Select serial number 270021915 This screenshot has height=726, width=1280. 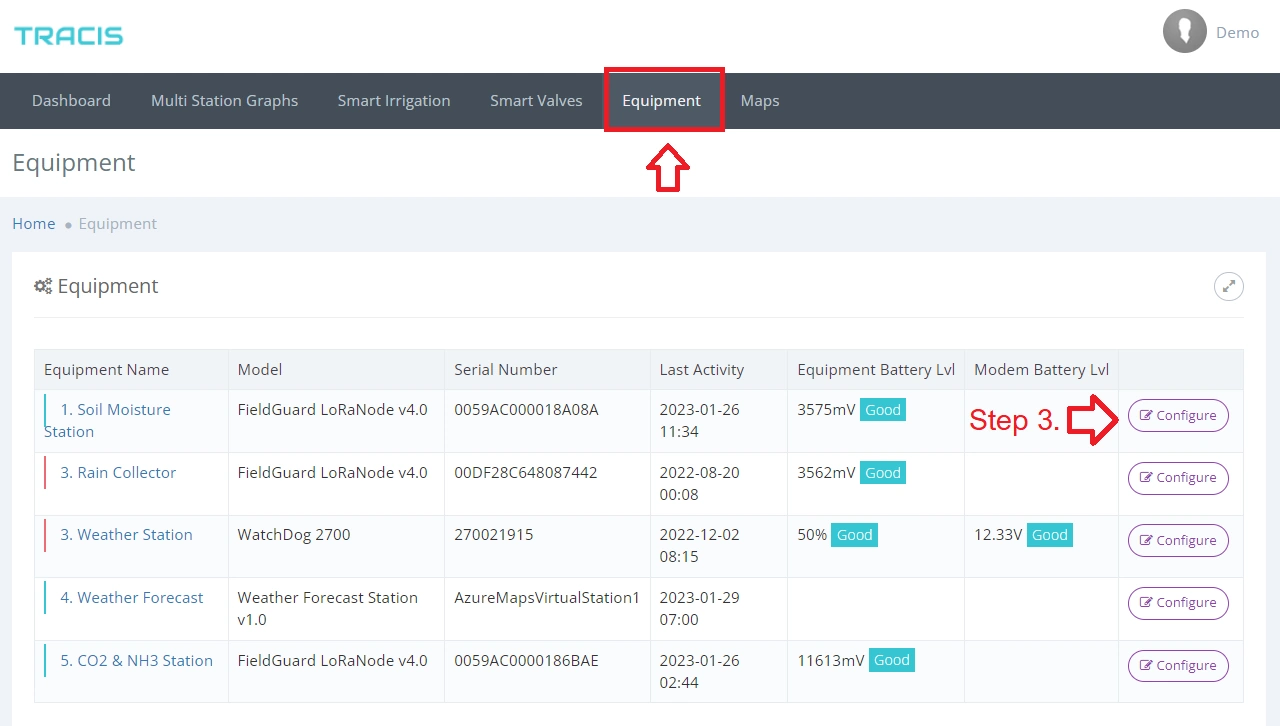tap(494, 535)
